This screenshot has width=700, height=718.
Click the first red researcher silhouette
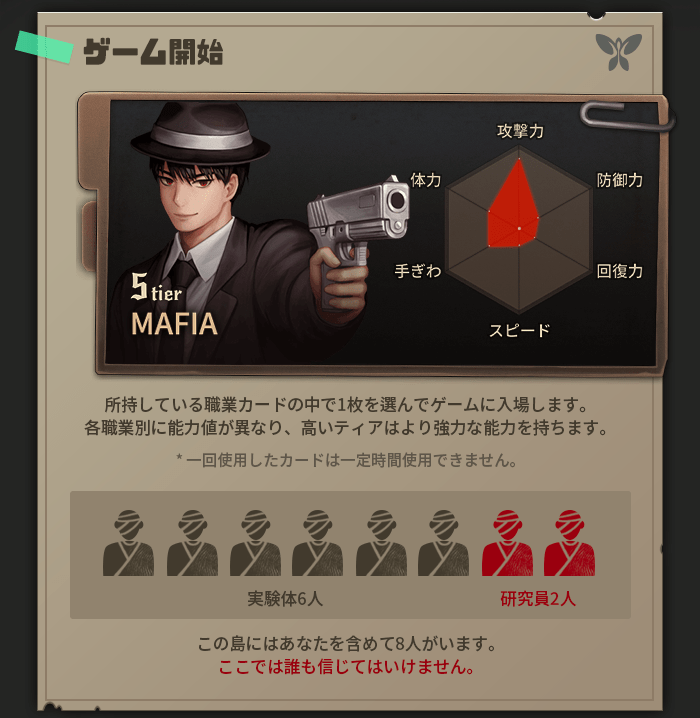(x=507, y=543)
